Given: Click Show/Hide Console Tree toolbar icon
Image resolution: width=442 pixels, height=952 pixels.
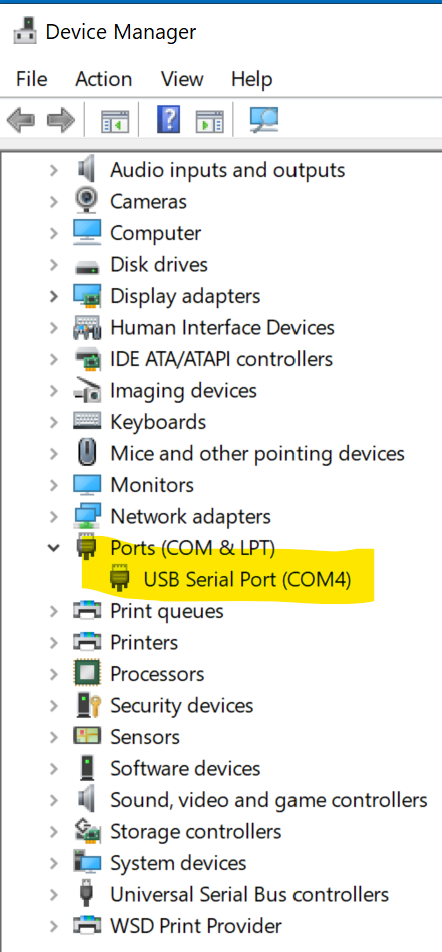Looking at the screenshot, I should click(x=115, y=121).
